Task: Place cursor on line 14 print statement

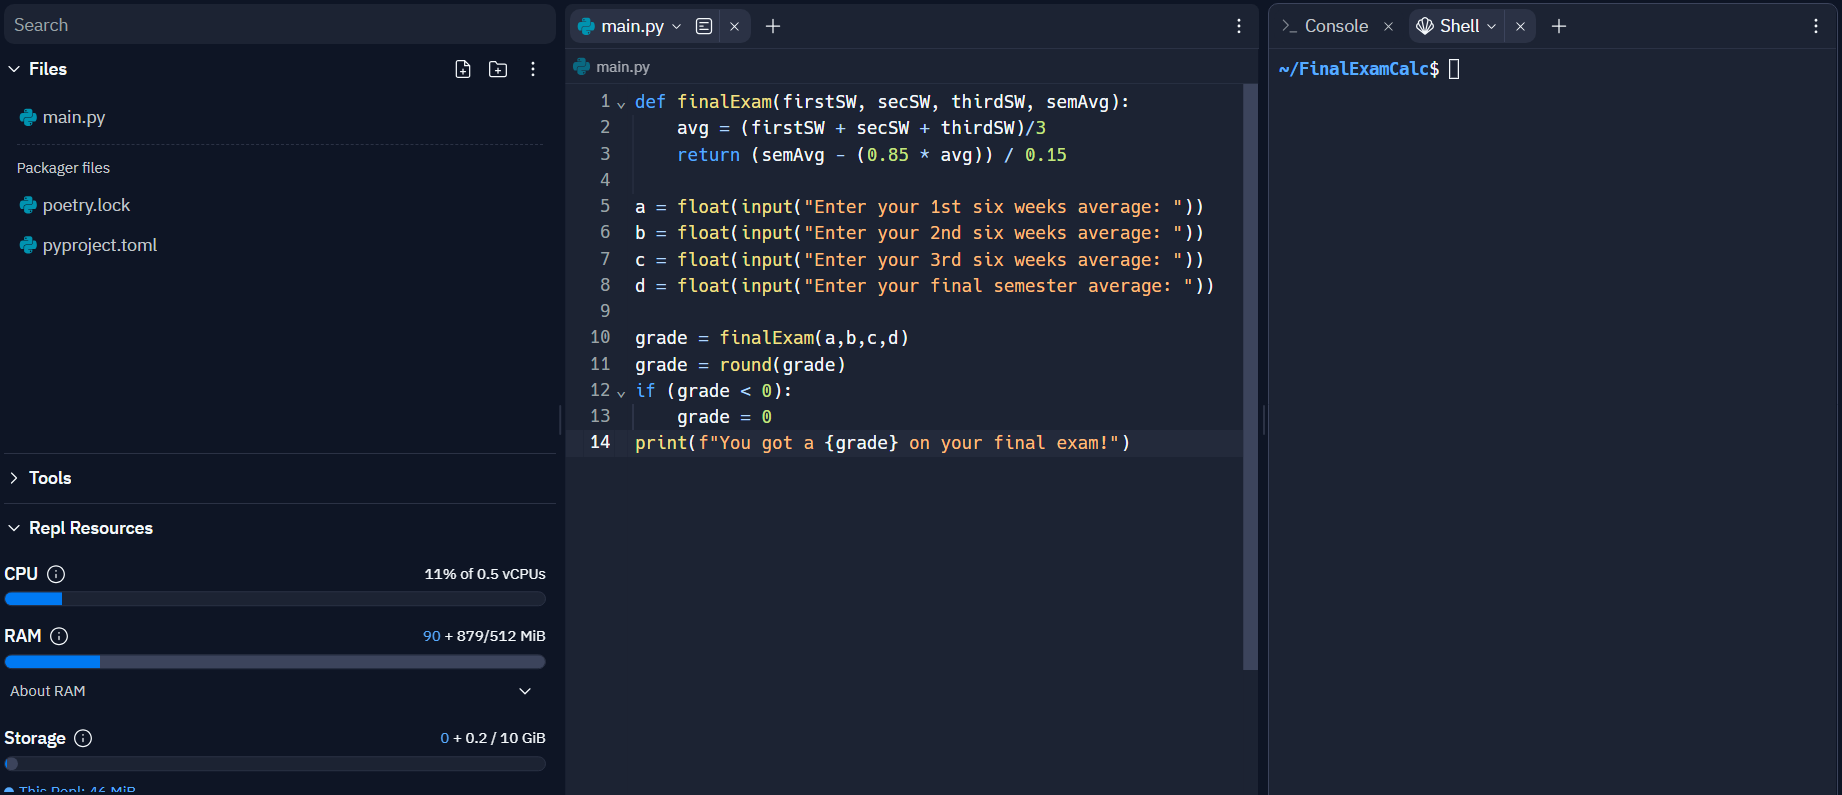Action: point(882,443)
